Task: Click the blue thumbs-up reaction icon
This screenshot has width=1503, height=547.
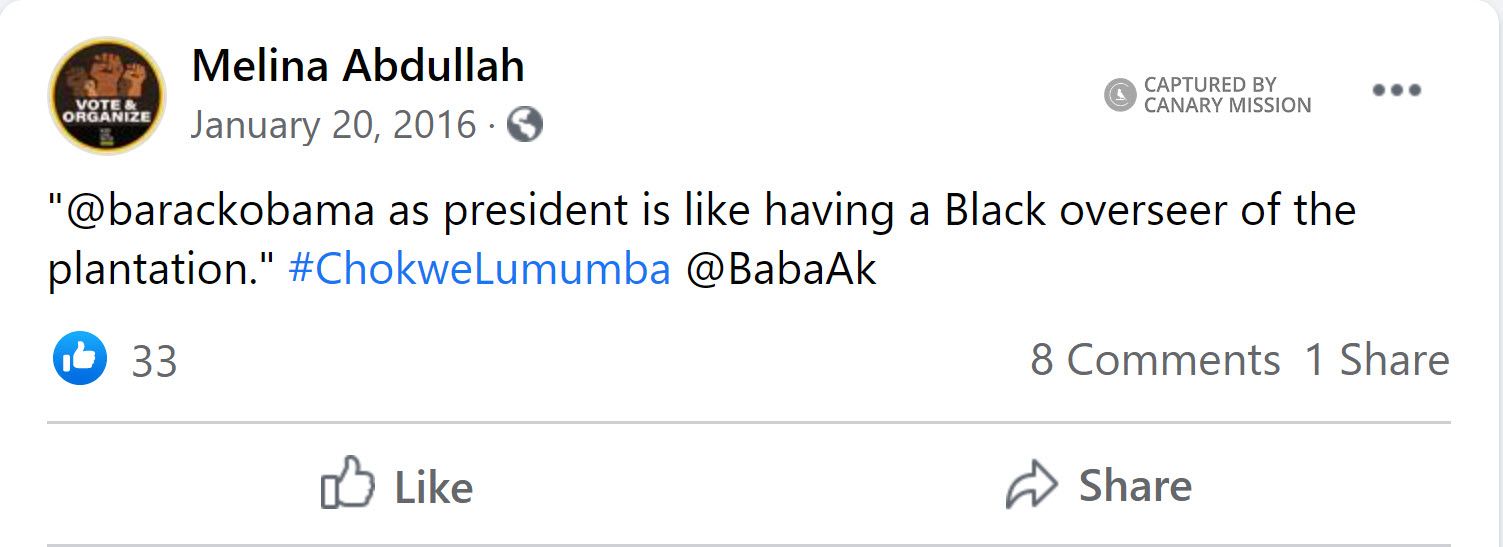Action: [79, 359]
